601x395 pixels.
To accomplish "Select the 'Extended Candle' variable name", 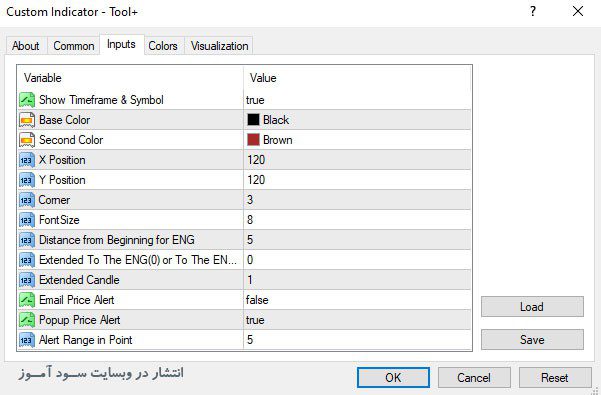I will tap(79, 280).
